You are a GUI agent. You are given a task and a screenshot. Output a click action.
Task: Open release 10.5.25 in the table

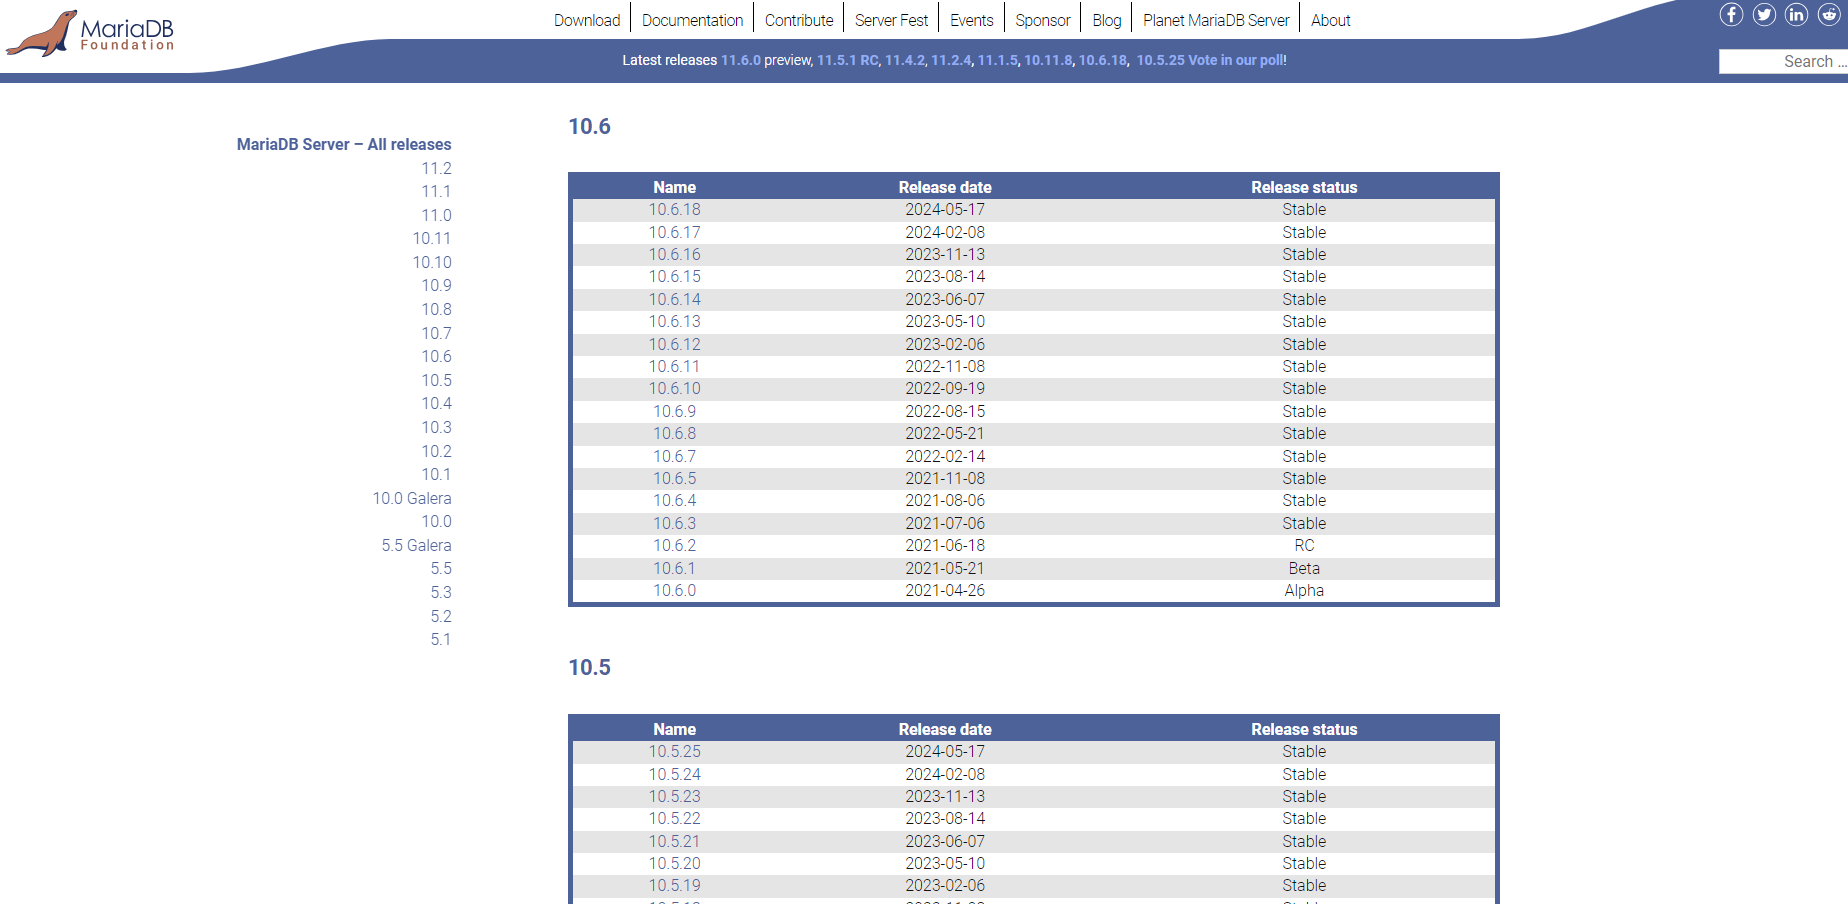pos(675,751)
